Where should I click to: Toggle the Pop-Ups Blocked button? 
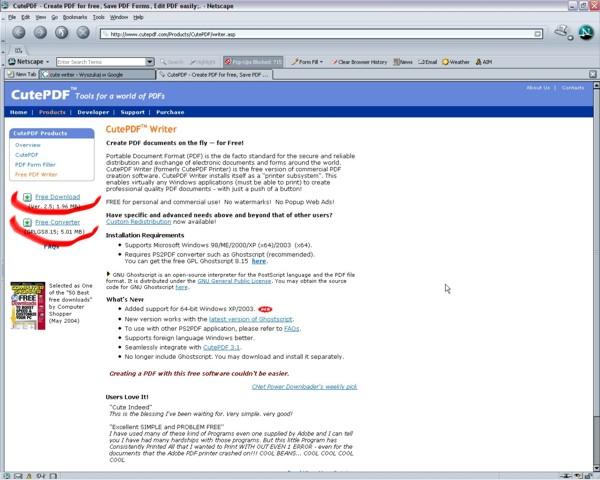(253, 62)
